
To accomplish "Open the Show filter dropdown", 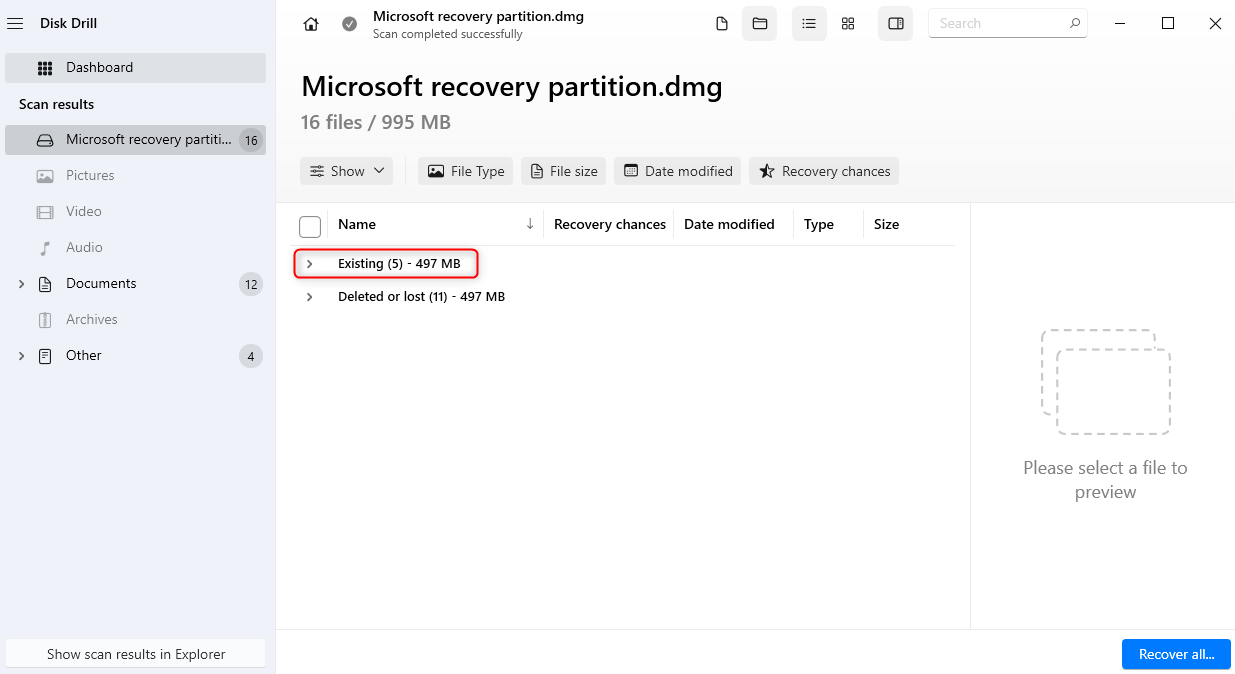I will click(346, 171).
